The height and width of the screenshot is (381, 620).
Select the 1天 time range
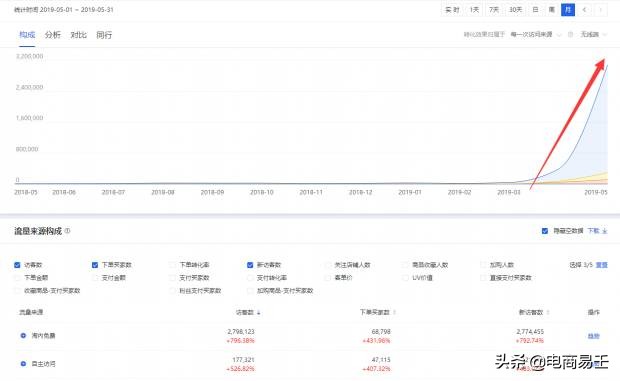click(x=474, y=9)
